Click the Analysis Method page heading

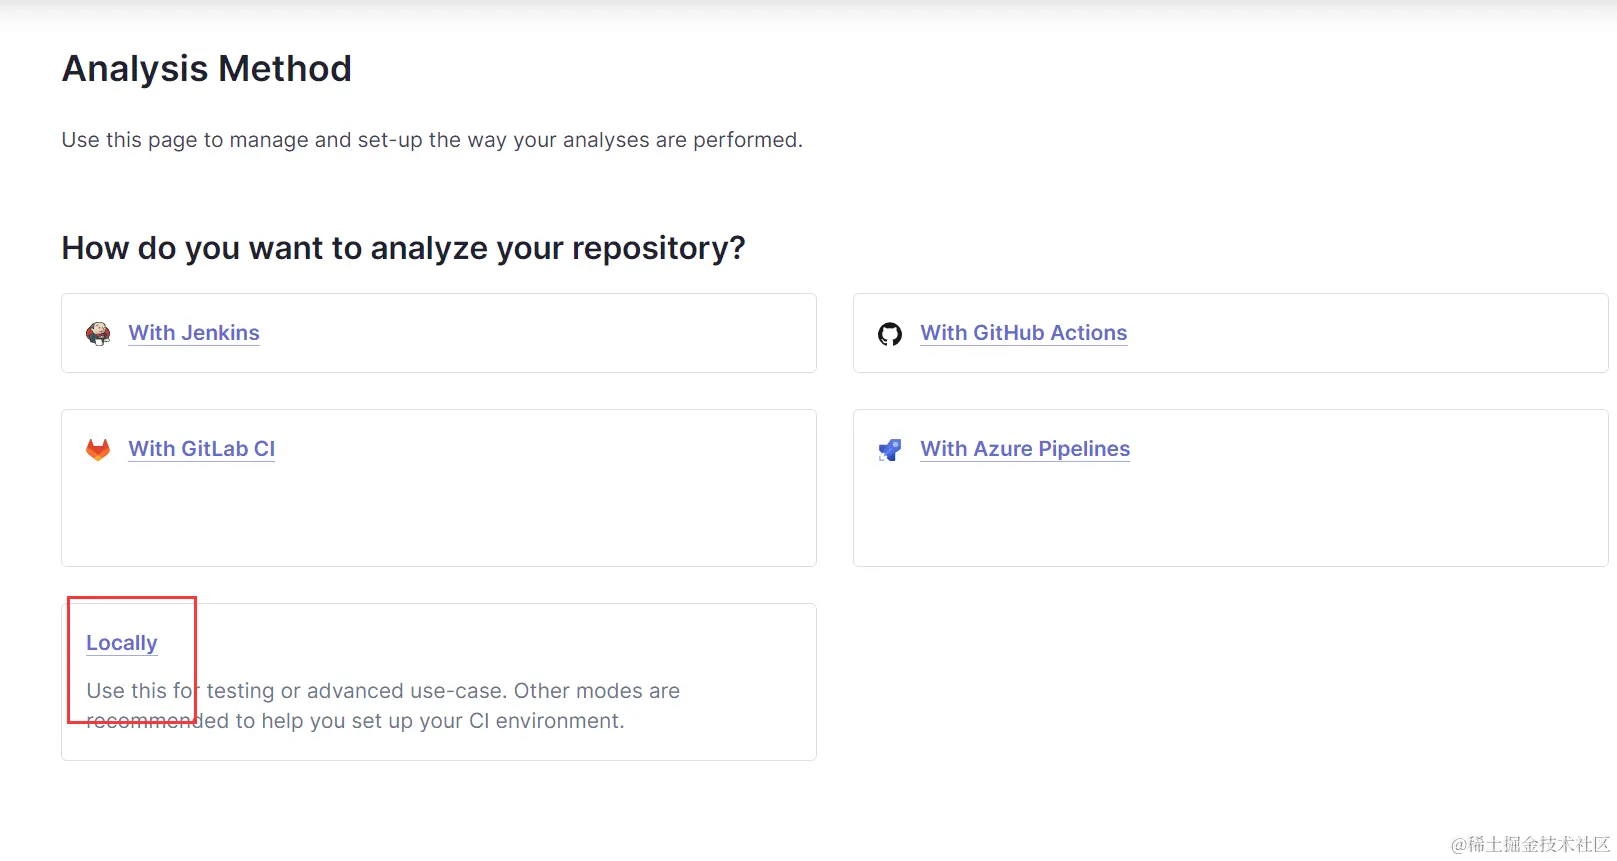[x=207, y=69]
